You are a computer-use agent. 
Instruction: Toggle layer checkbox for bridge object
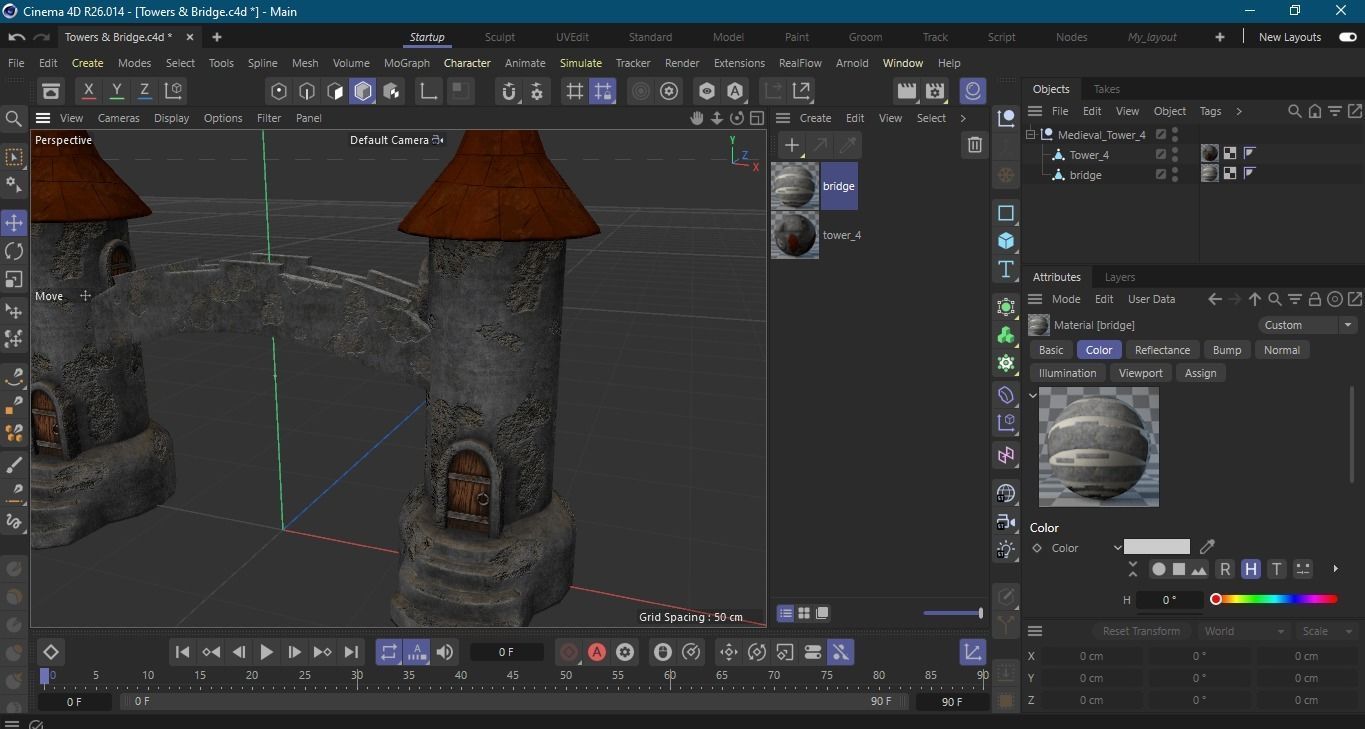click(1161, 175)
